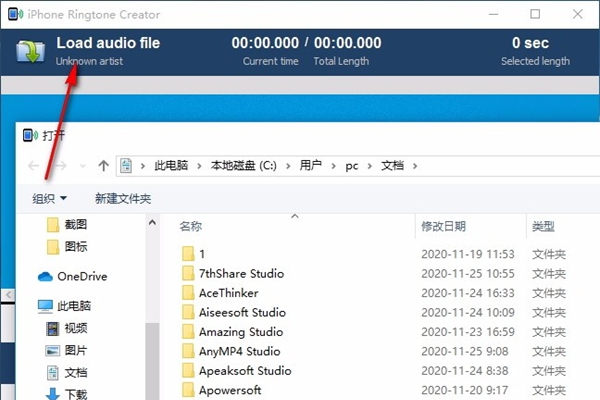
Task: Expand breadcrumb chevron after 此电脑
Action: point(199,166)
